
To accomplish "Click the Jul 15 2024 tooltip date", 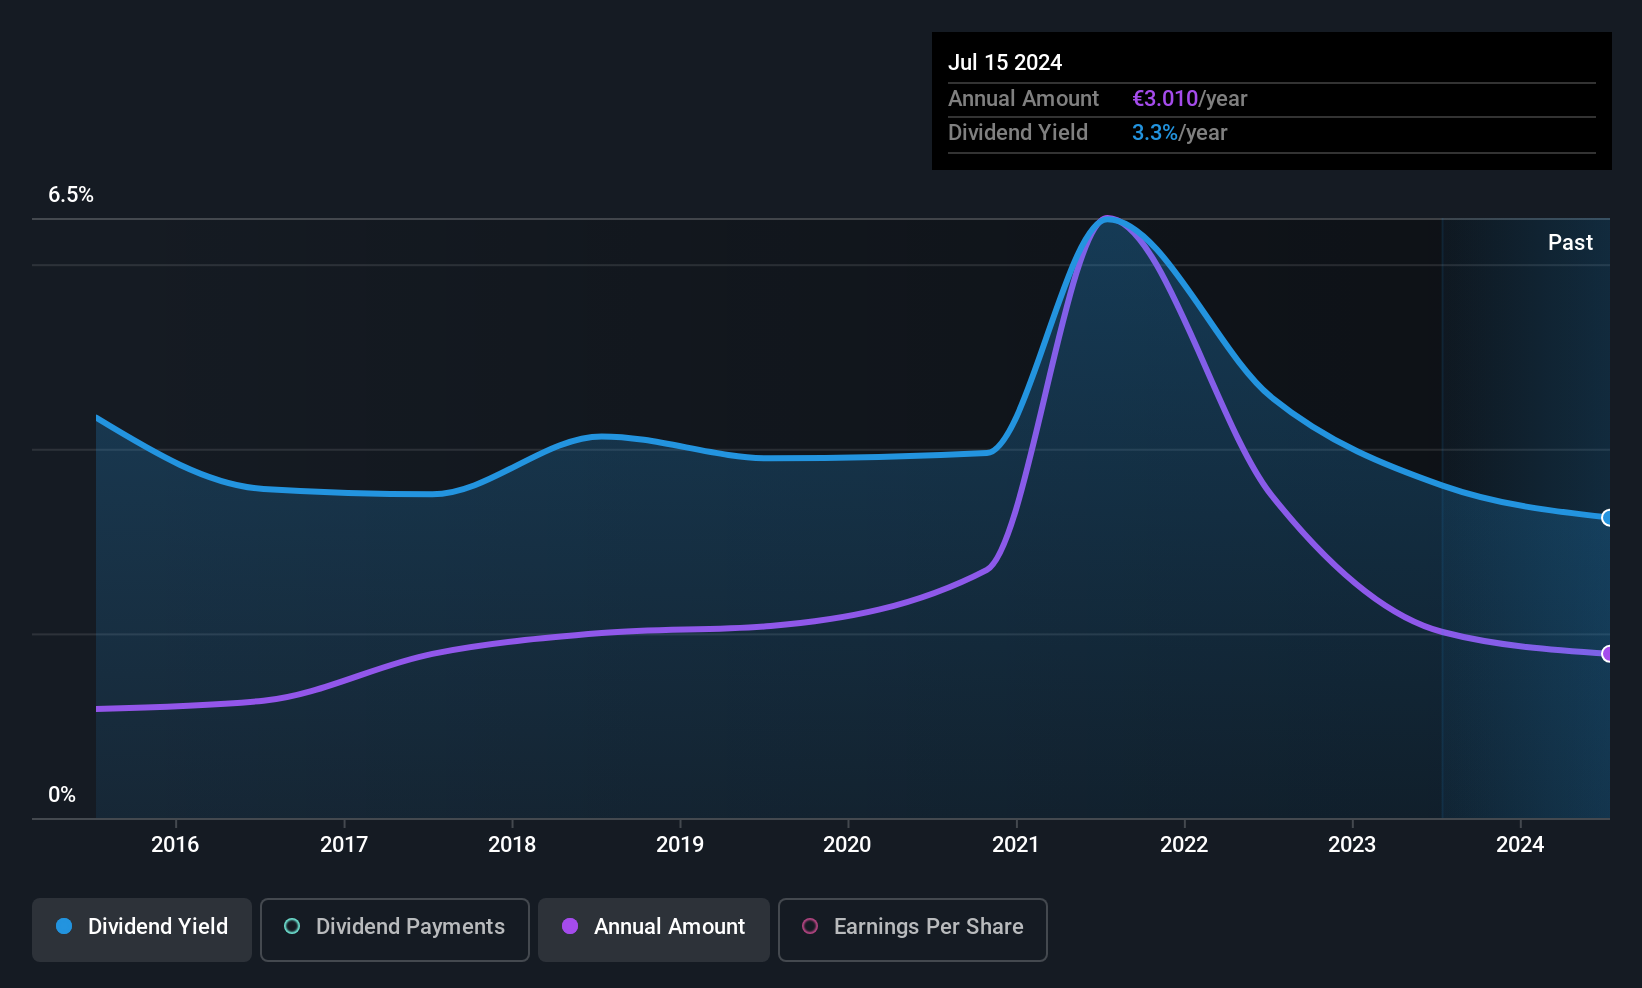I will (1005, 62).
